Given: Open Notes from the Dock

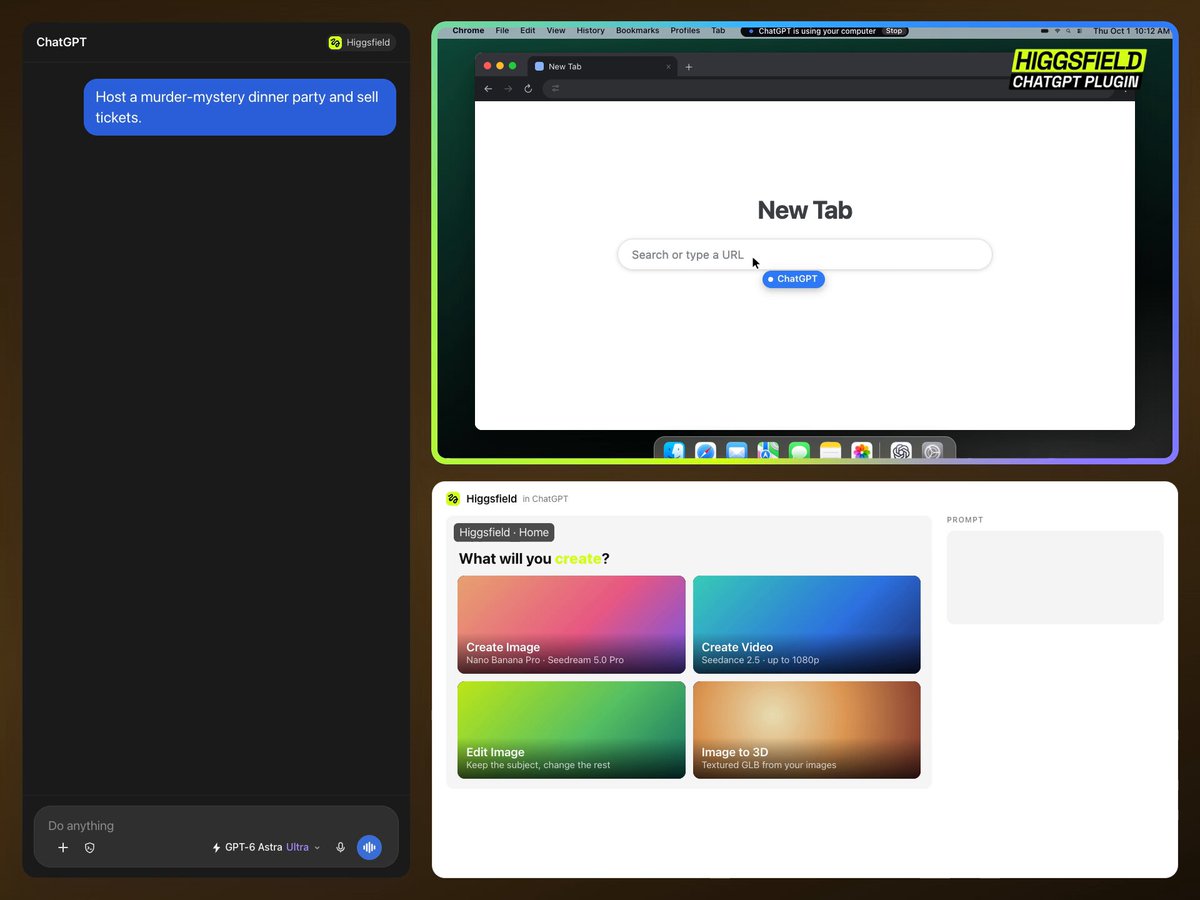Looking at the screenshot, I should coord(830,452).
